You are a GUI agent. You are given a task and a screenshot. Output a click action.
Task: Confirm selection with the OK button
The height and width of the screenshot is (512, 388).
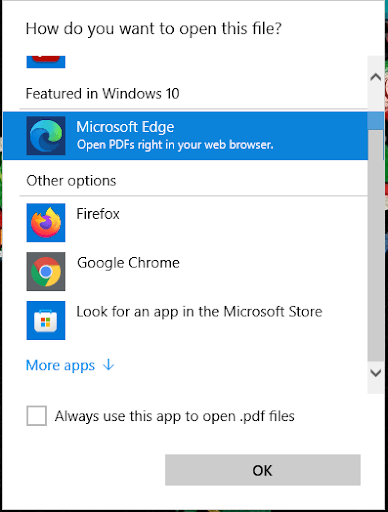pyautogui.click(x=263, y=470)
